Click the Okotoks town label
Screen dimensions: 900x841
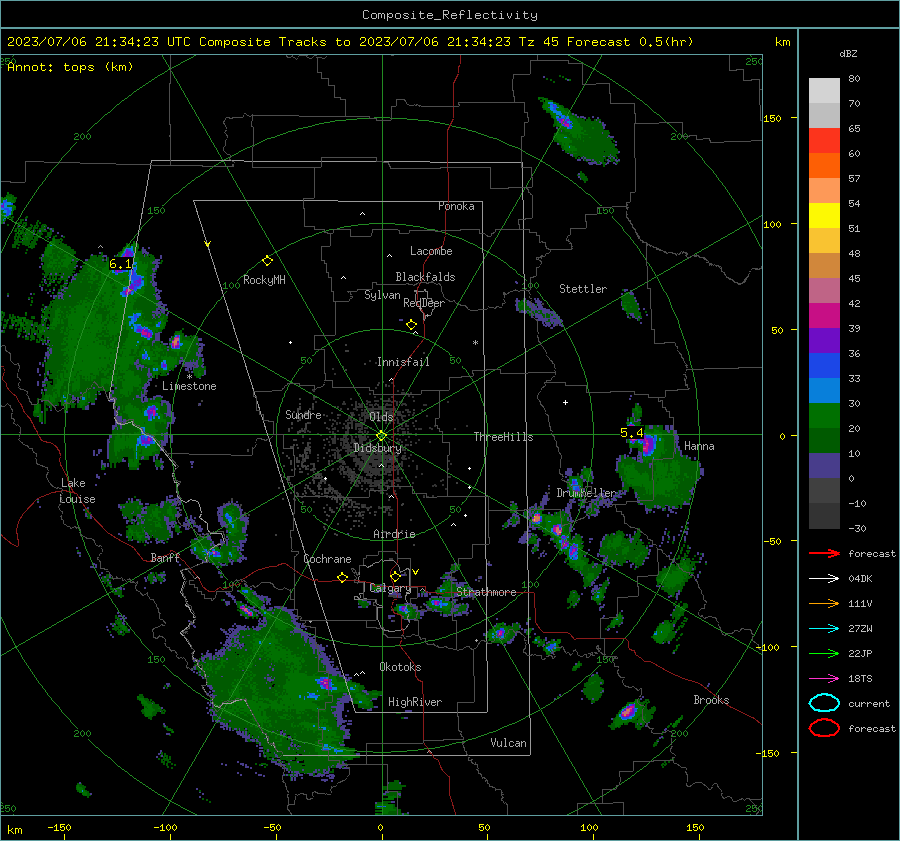point(400,667)
